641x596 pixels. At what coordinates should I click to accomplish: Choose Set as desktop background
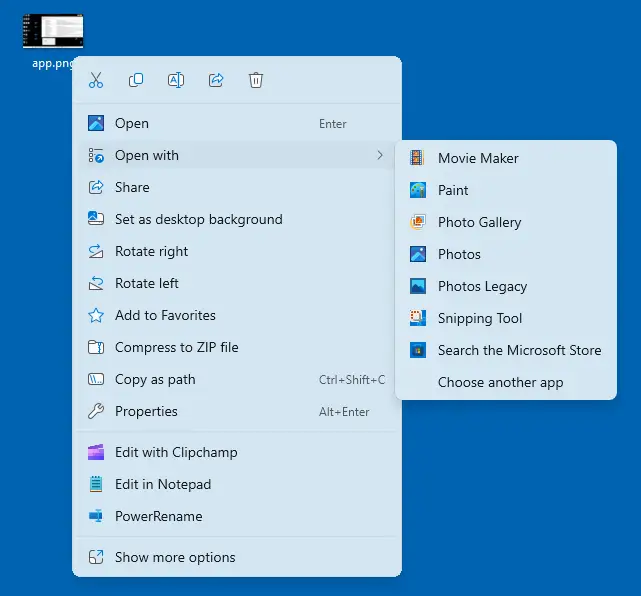(x=237, y=219)
